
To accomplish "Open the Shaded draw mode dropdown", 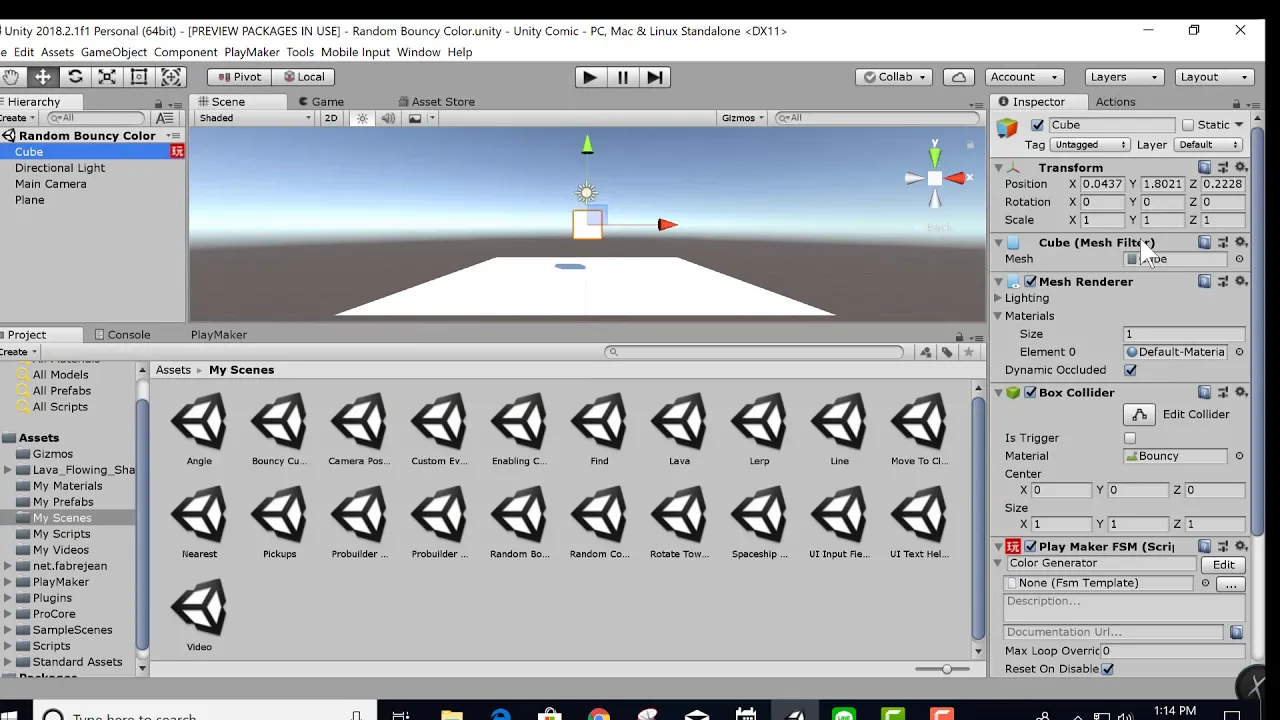I will point(254,118).
